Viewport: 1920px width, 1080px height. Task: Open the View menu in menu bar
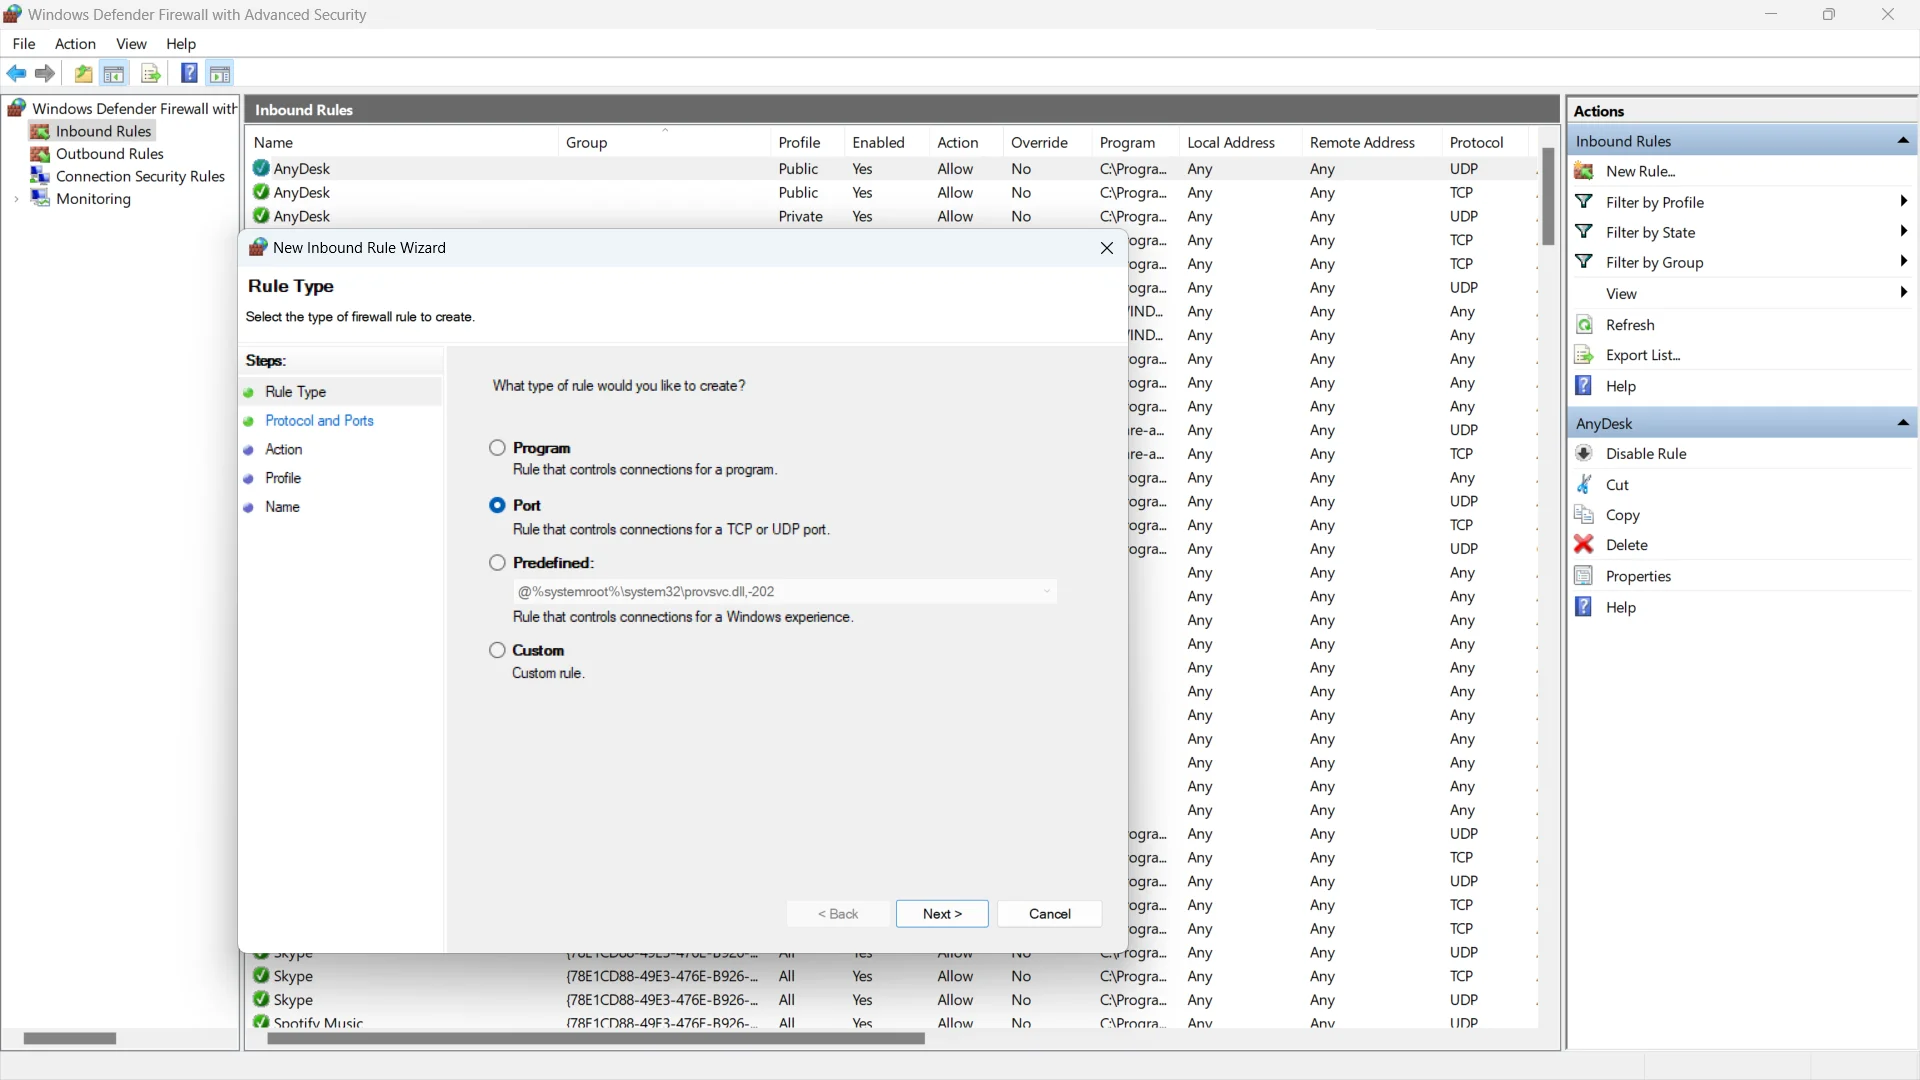[131, 44]
